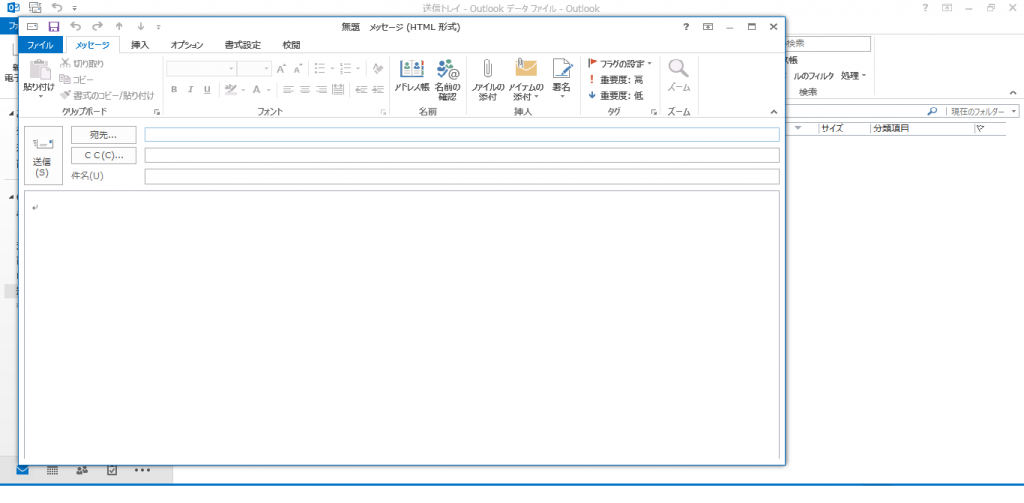Toggle underline formatting (U)
This screenshot has height=503, width=1024.
(207, 89)
